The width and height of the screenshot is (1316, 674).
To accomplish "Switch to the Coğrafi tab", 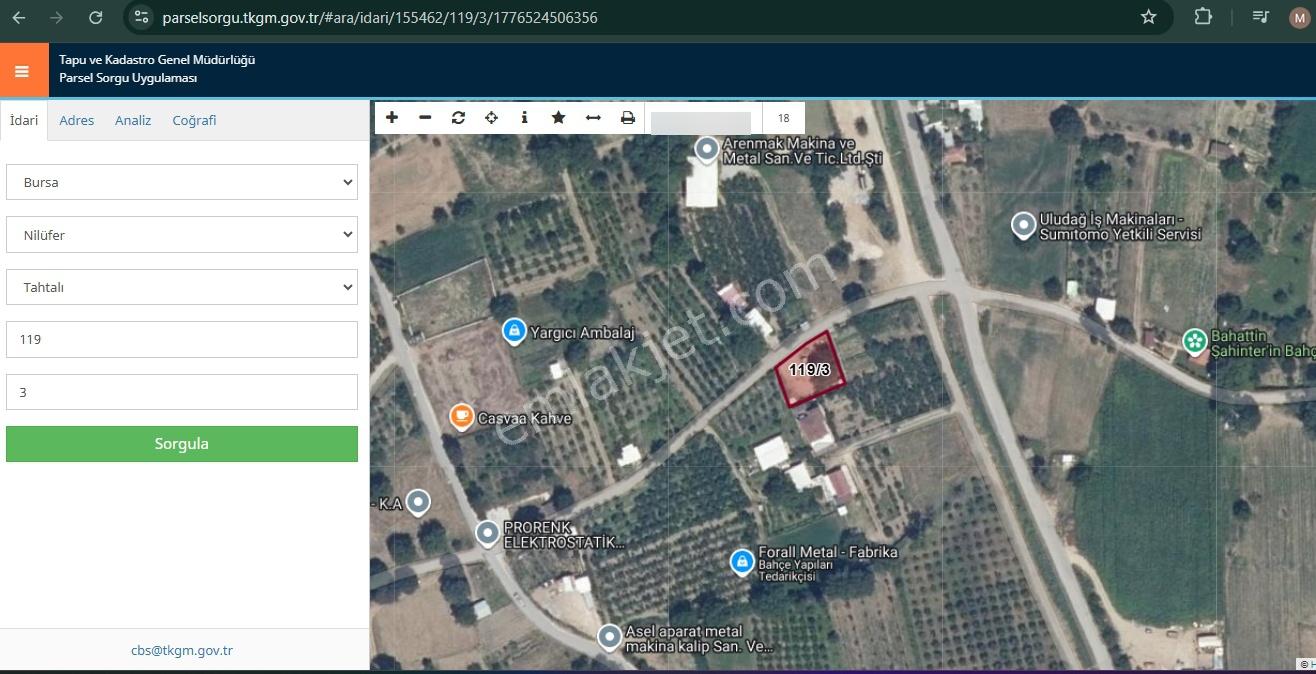I will [x=194, y=120].
